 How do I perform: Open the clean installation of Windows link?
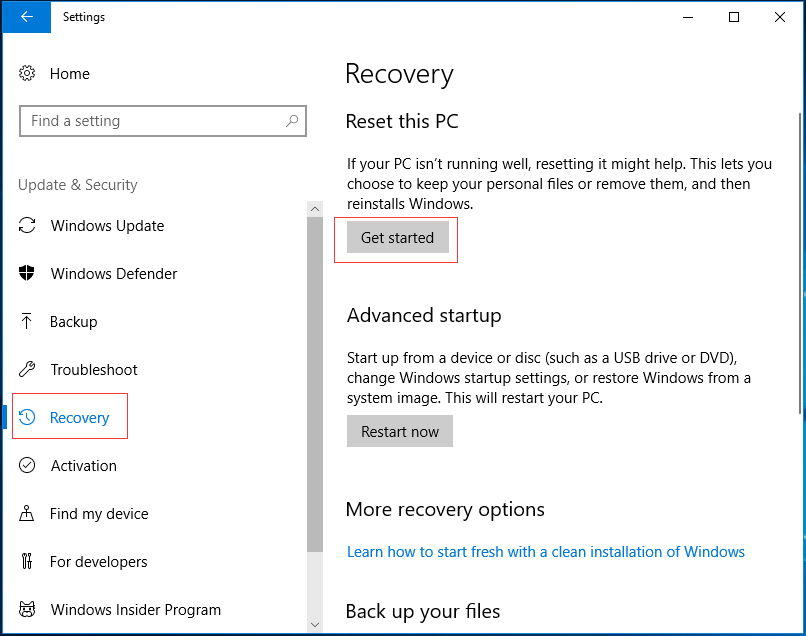click(545, 552)
